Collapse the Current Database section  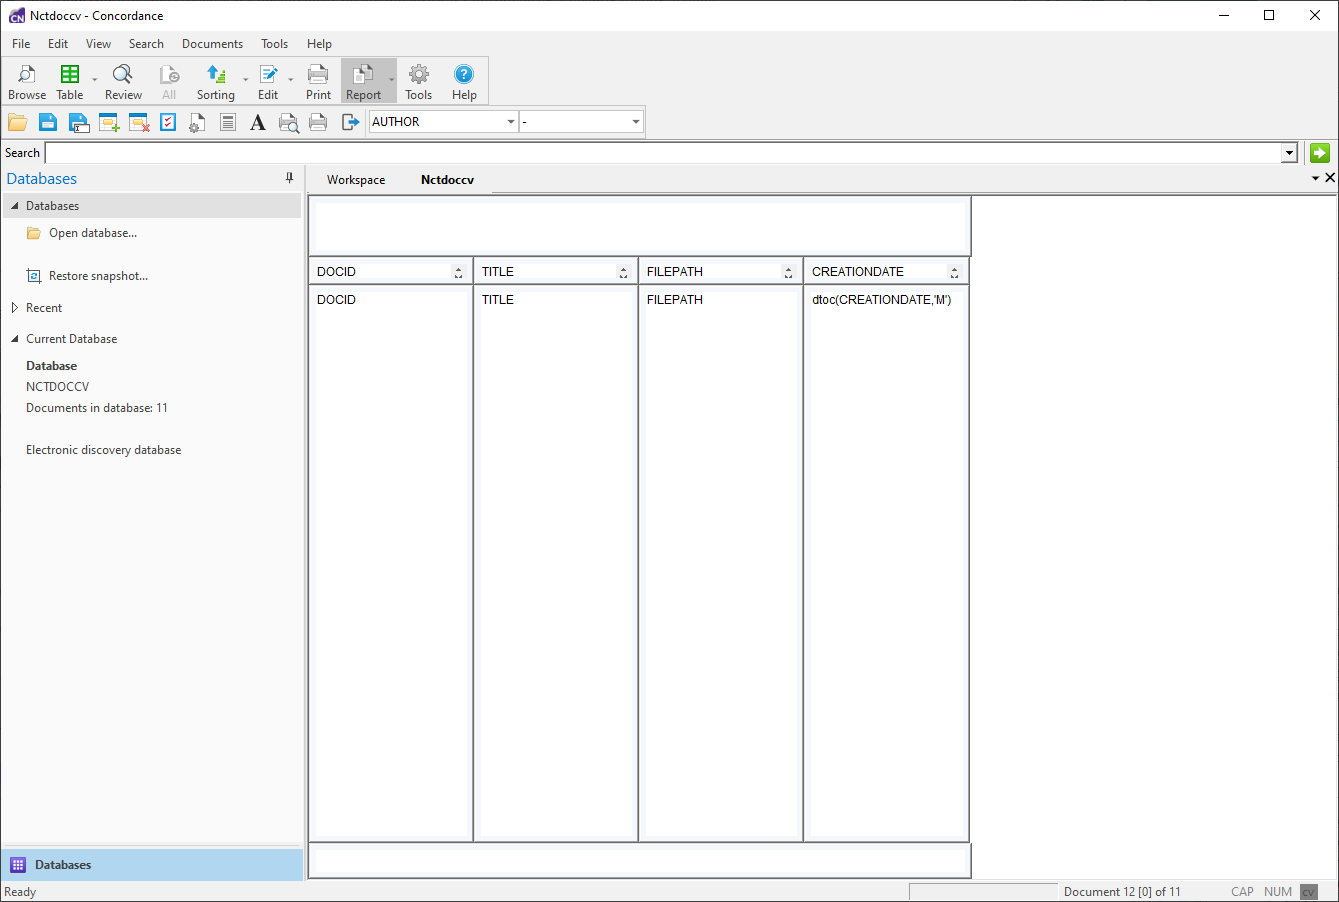coord(15,339)
